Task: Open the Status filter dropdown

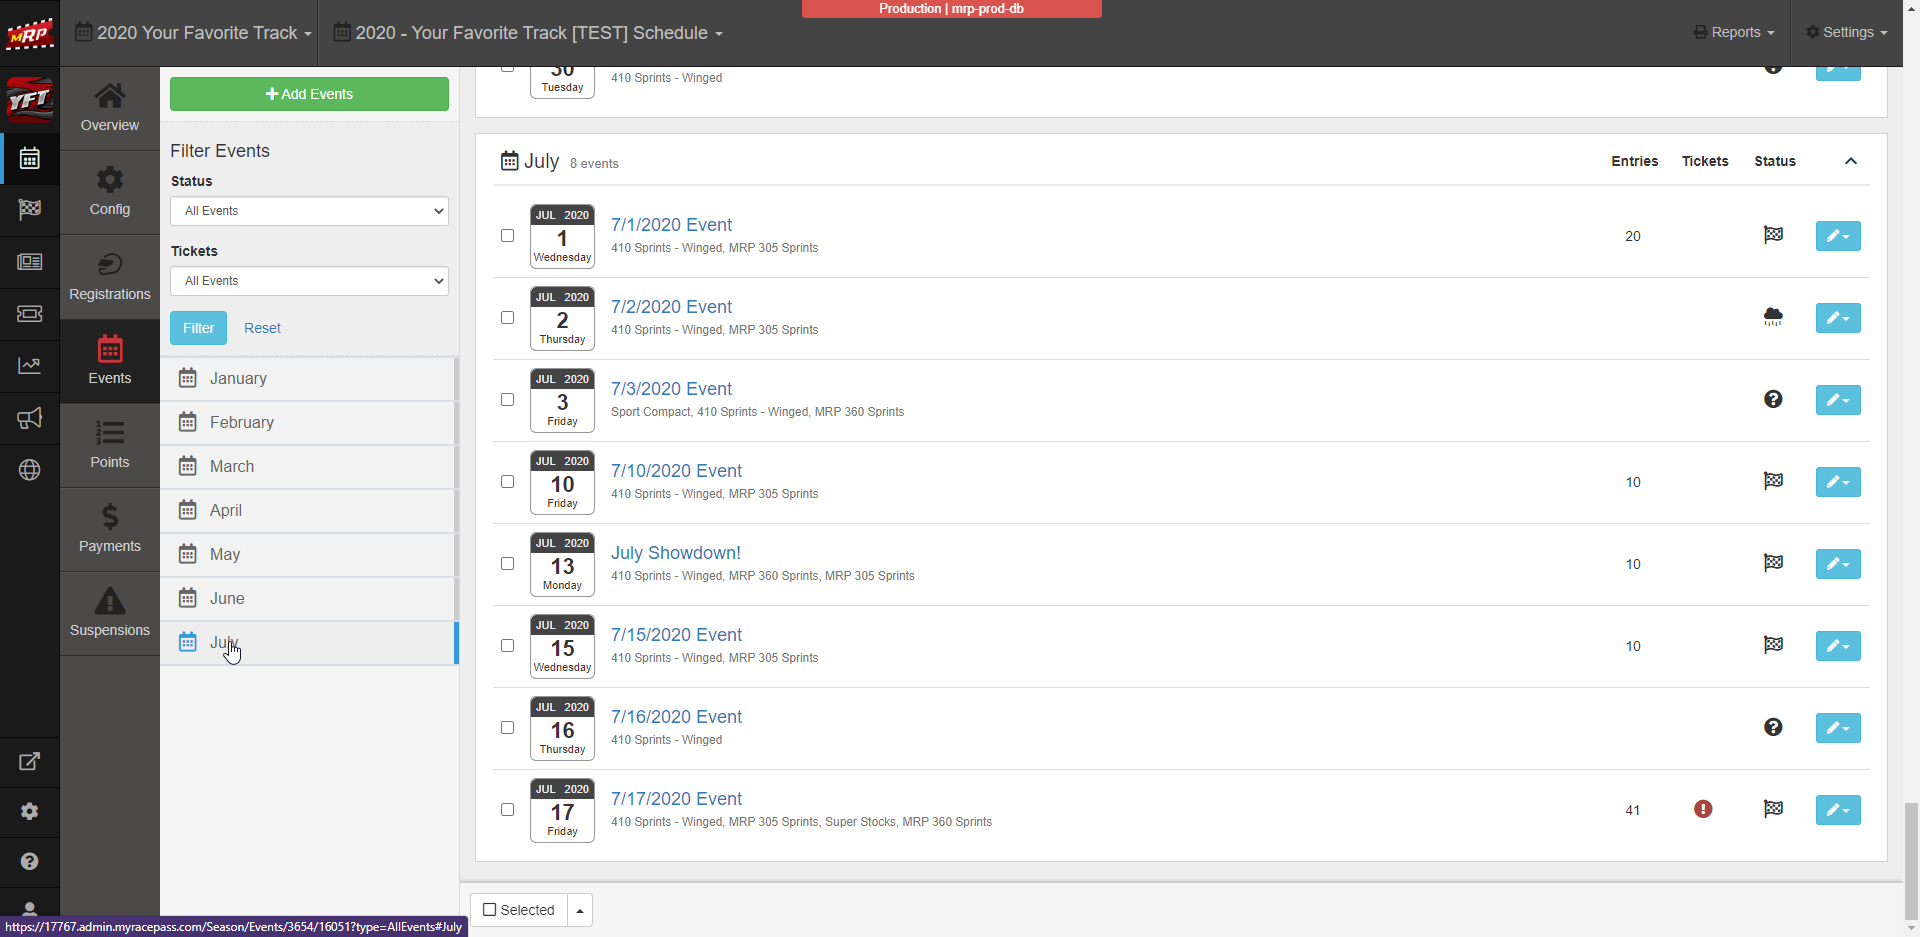Action: [309, 211]
